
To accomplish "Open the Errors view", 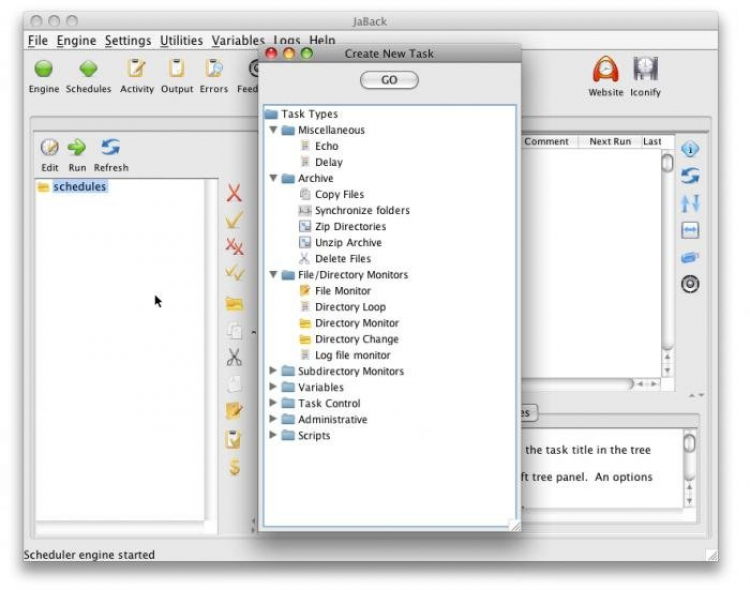I will coord(214,69).
